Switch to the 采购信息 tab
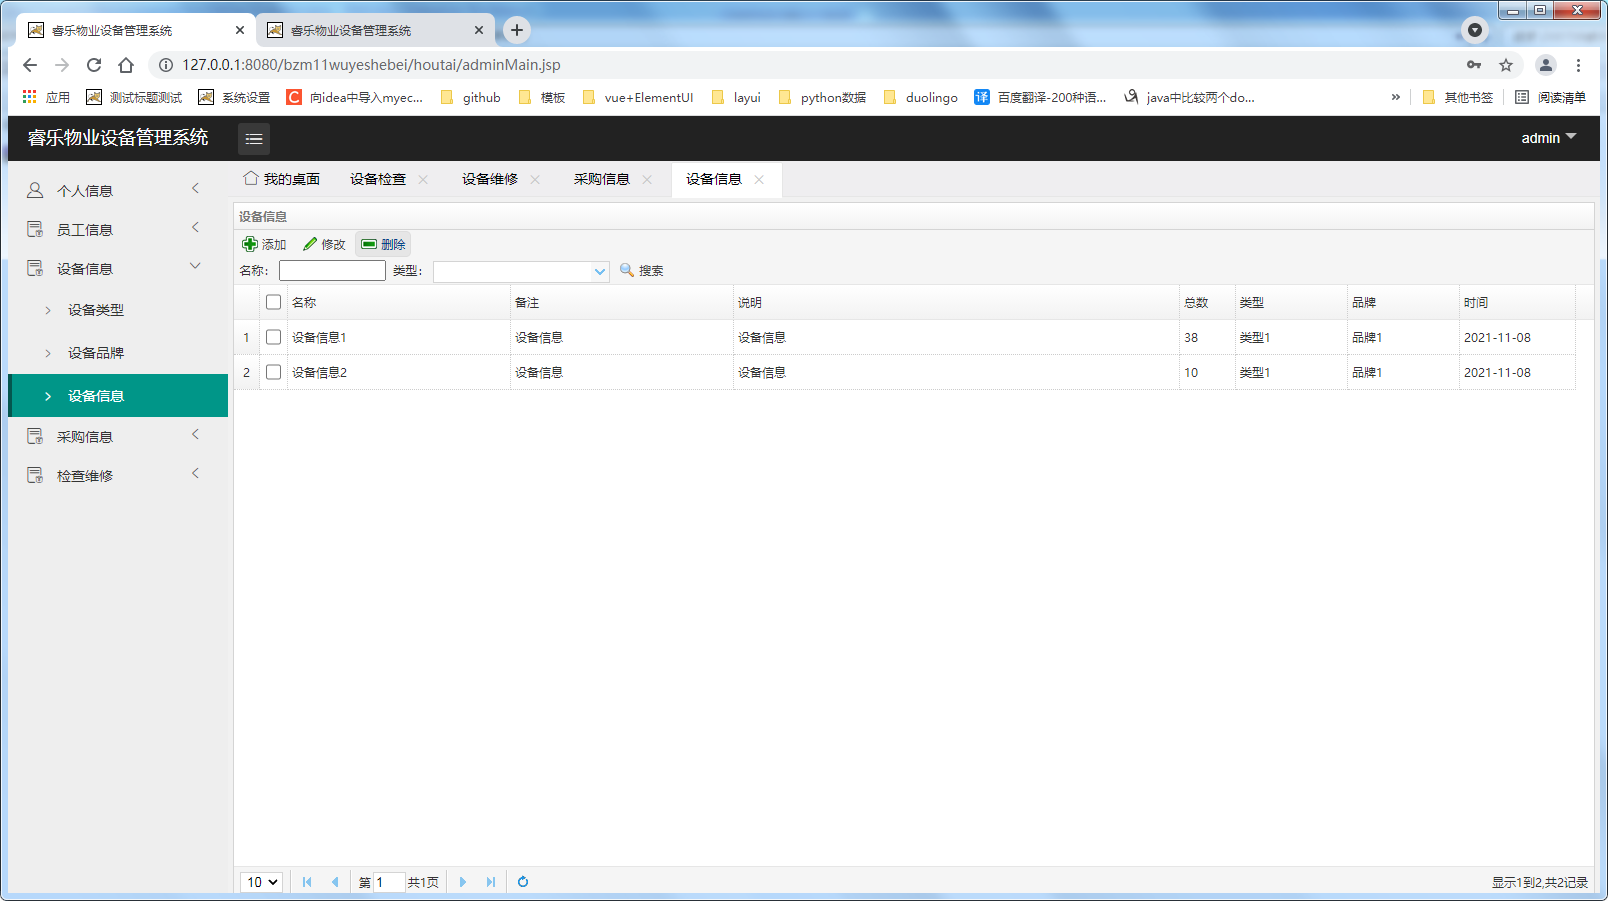1608x901 pixels. point(602,179)
